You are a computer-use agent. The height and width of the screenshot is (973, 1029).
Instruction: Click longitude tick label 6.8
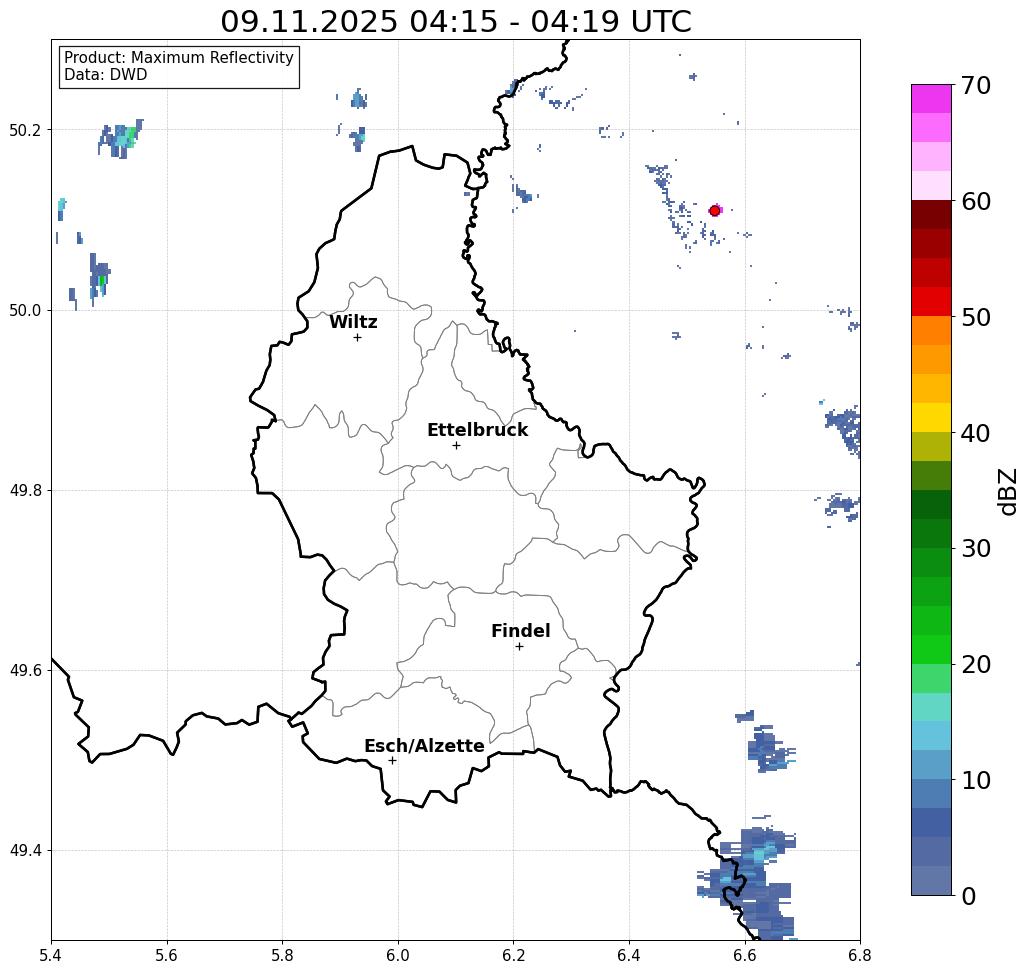point(860,955)
